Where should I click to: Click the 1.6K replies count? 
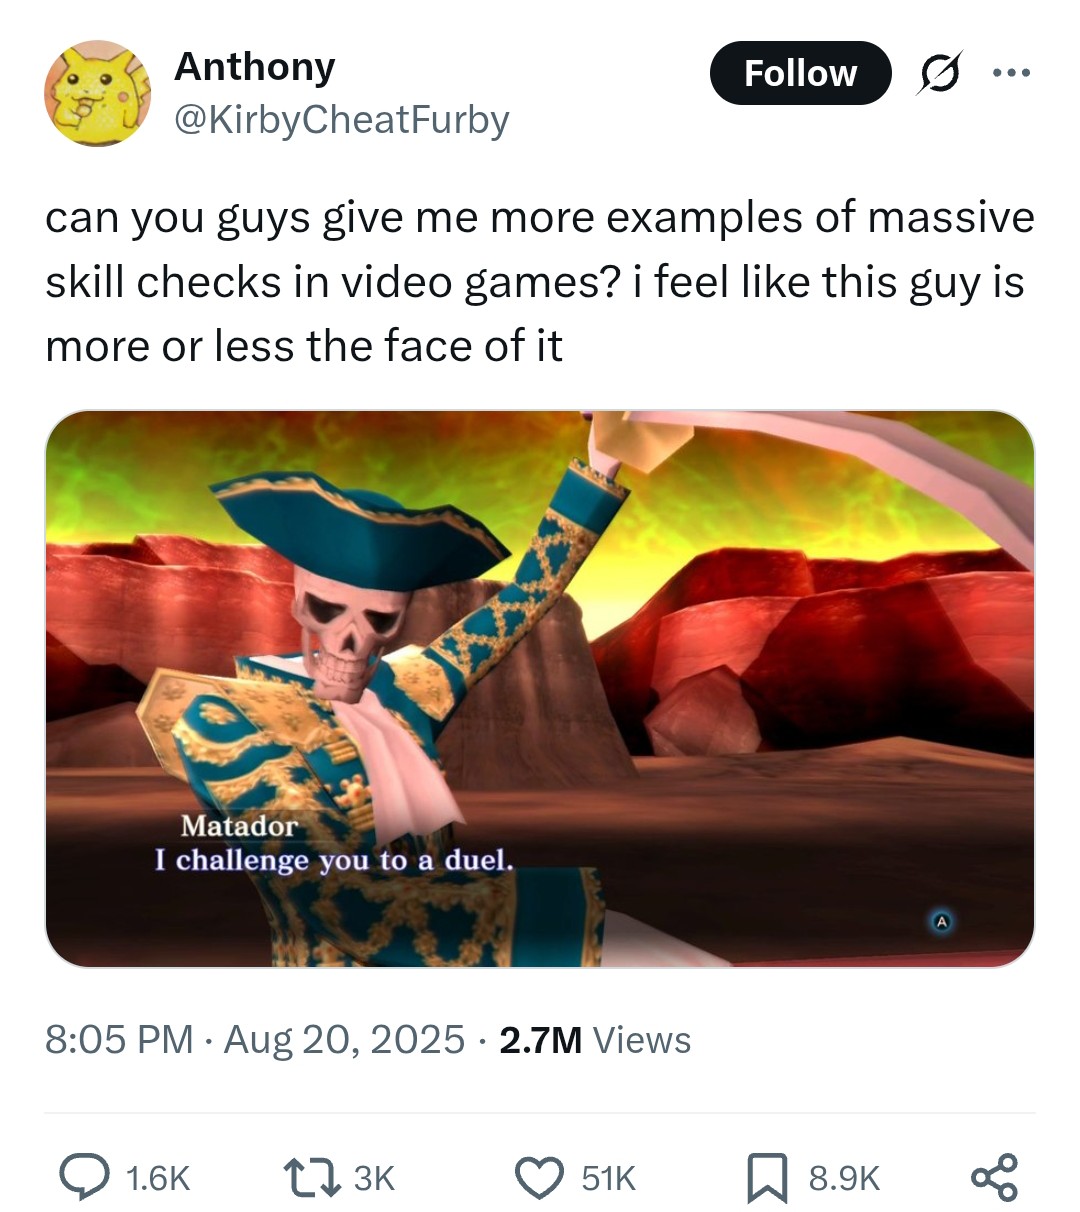(x=158, y=1178)
